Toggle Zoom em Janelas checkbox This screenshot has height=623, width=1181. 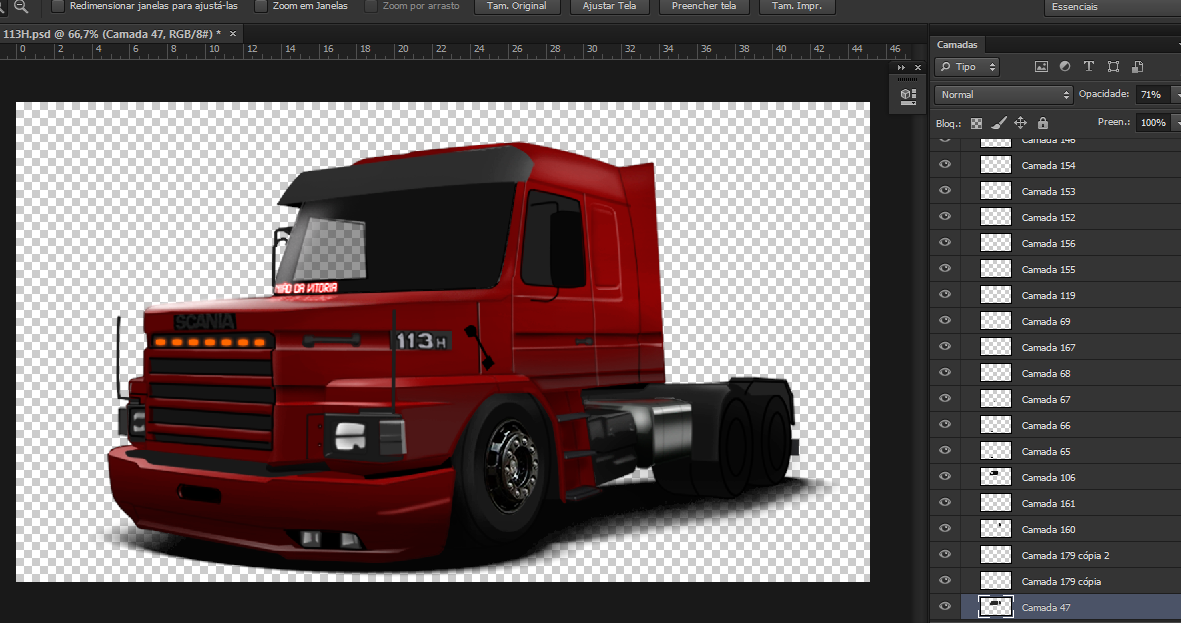(261, 6)
